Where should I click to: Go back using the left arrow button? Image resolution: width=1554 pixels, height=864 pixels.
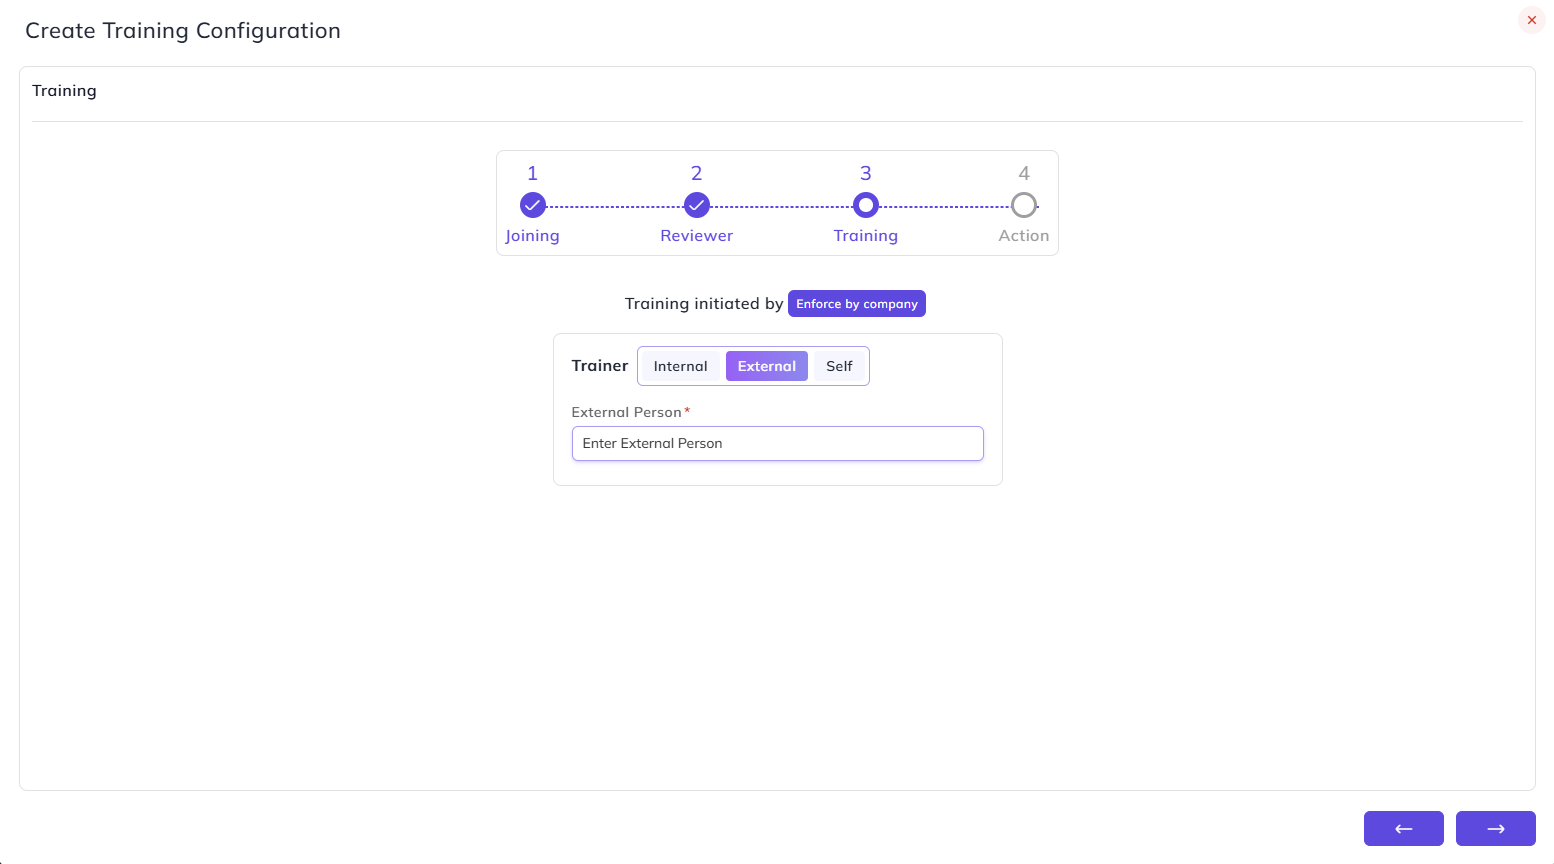coord(1403,828)
